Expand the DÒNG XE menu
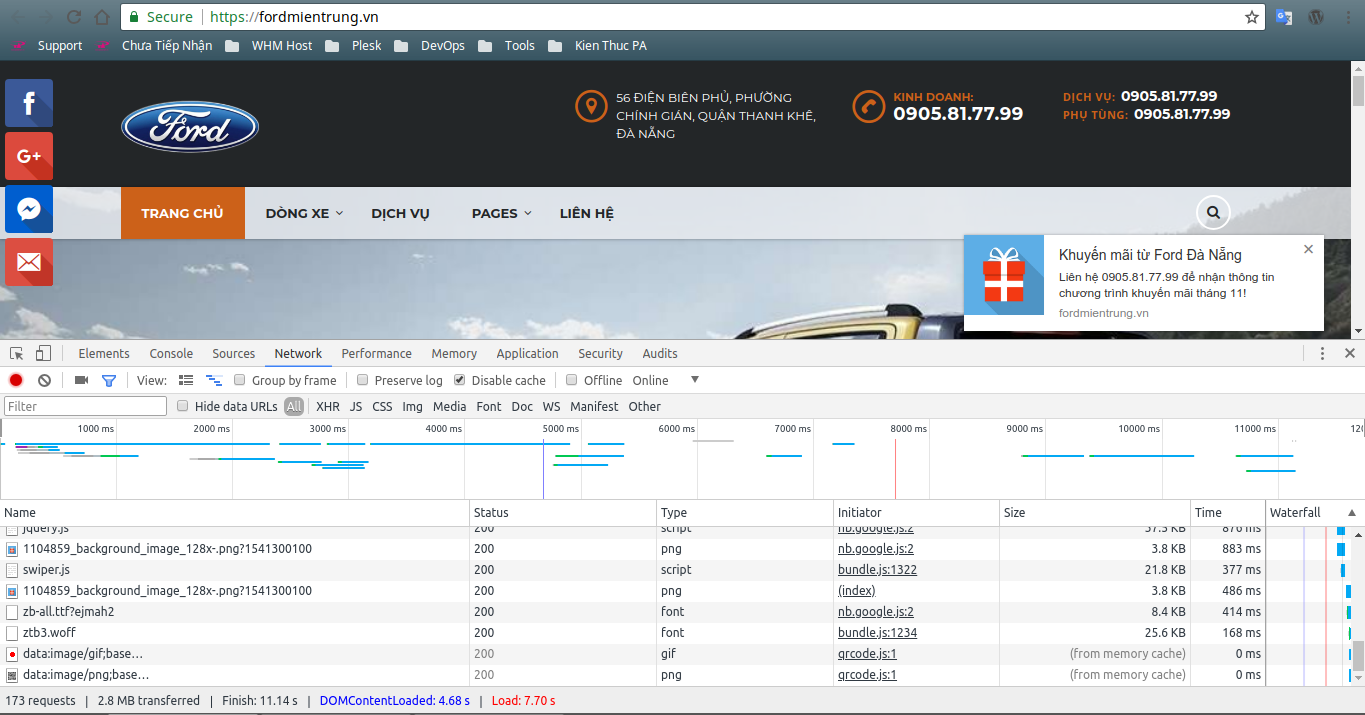The height and width of the screenshot is (715, 1365). (304, 213)
